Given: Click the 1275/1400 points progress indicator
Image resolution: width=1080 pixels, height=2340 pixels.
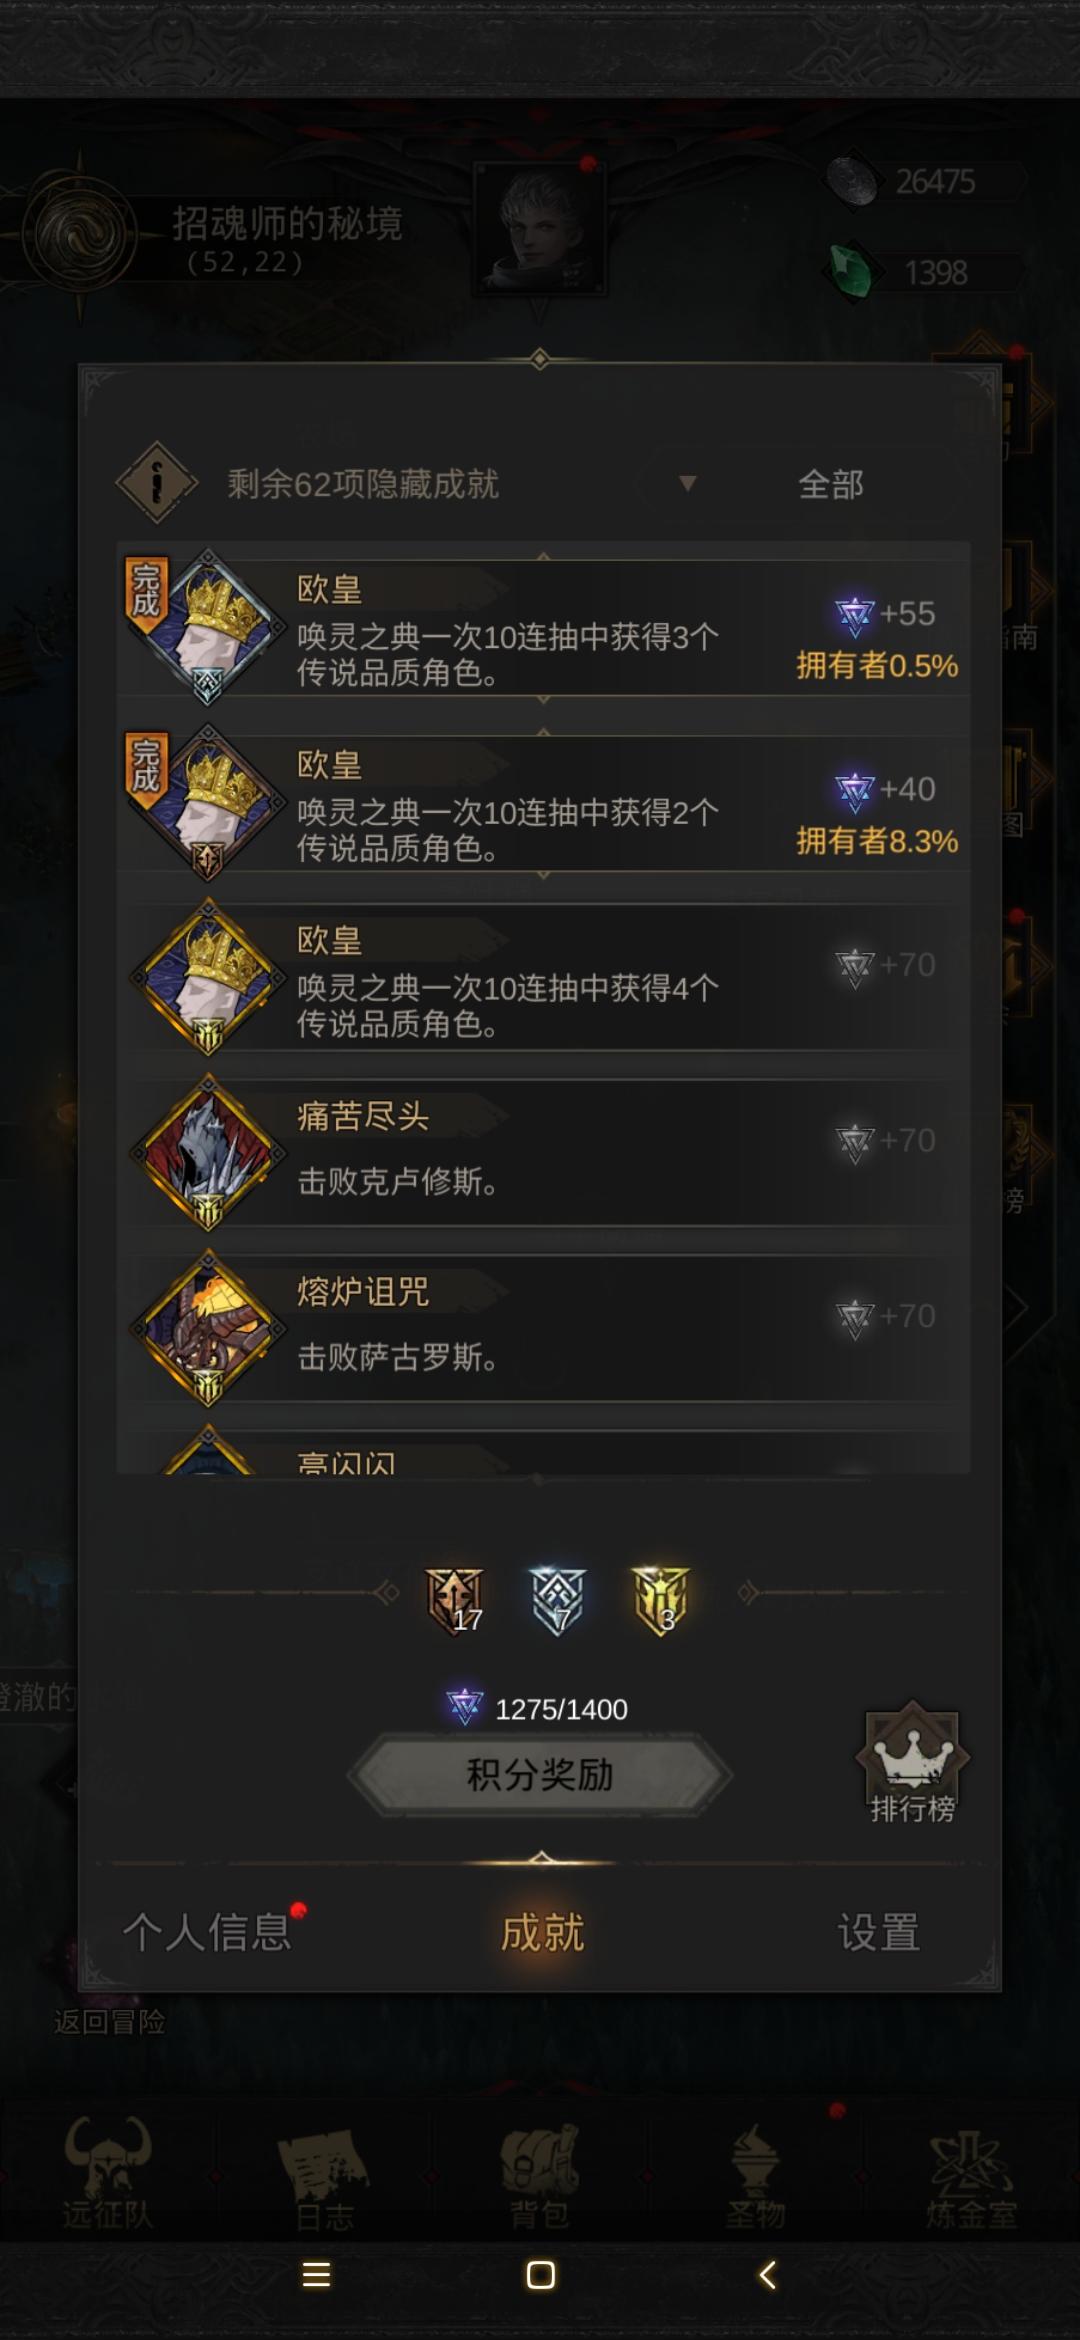Looking at the screenshot, I should click(538, 1709).
